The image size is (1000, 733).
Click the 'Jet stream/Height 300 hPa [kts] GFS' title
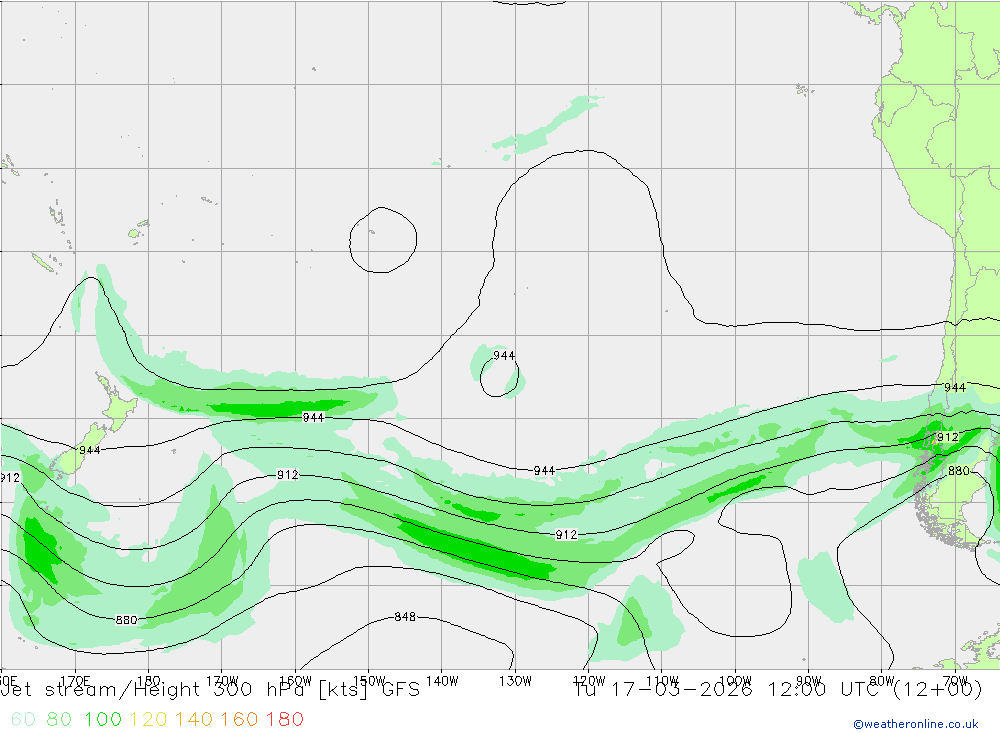[210, 690]
